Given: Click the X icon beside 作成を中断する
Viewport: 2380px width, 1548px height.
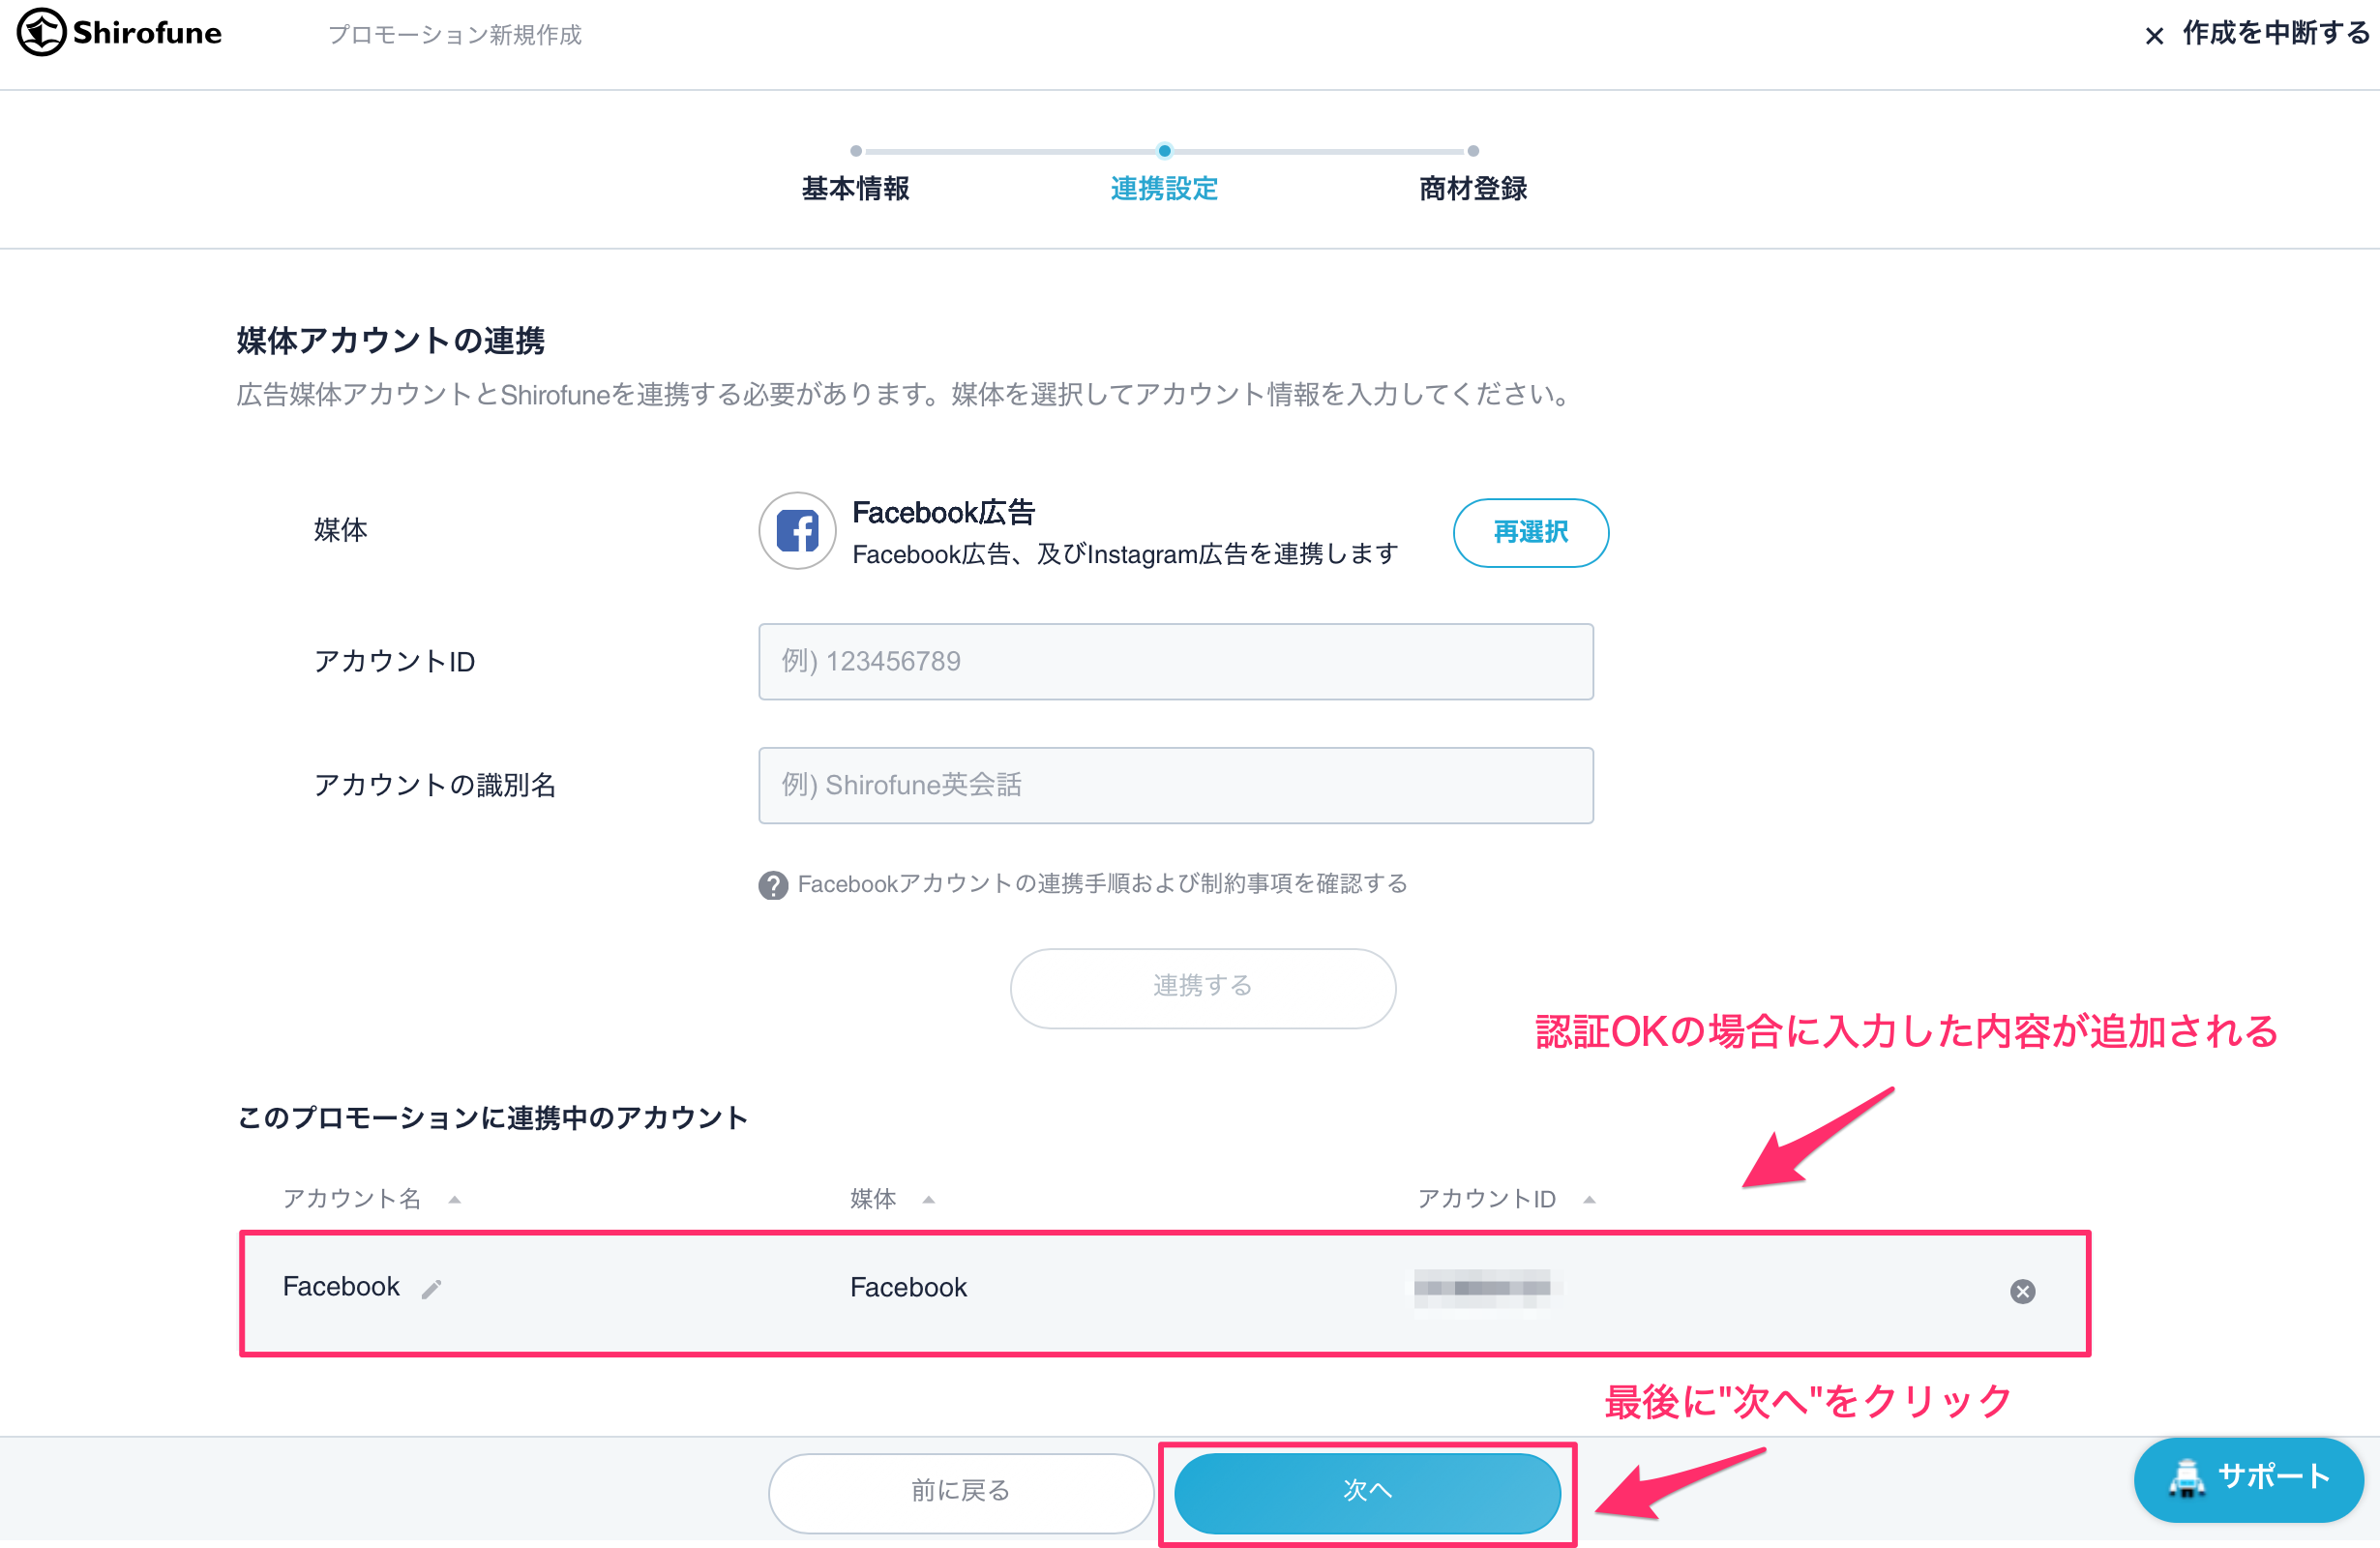Looking at the screenshot, I should coord(2154,36).
